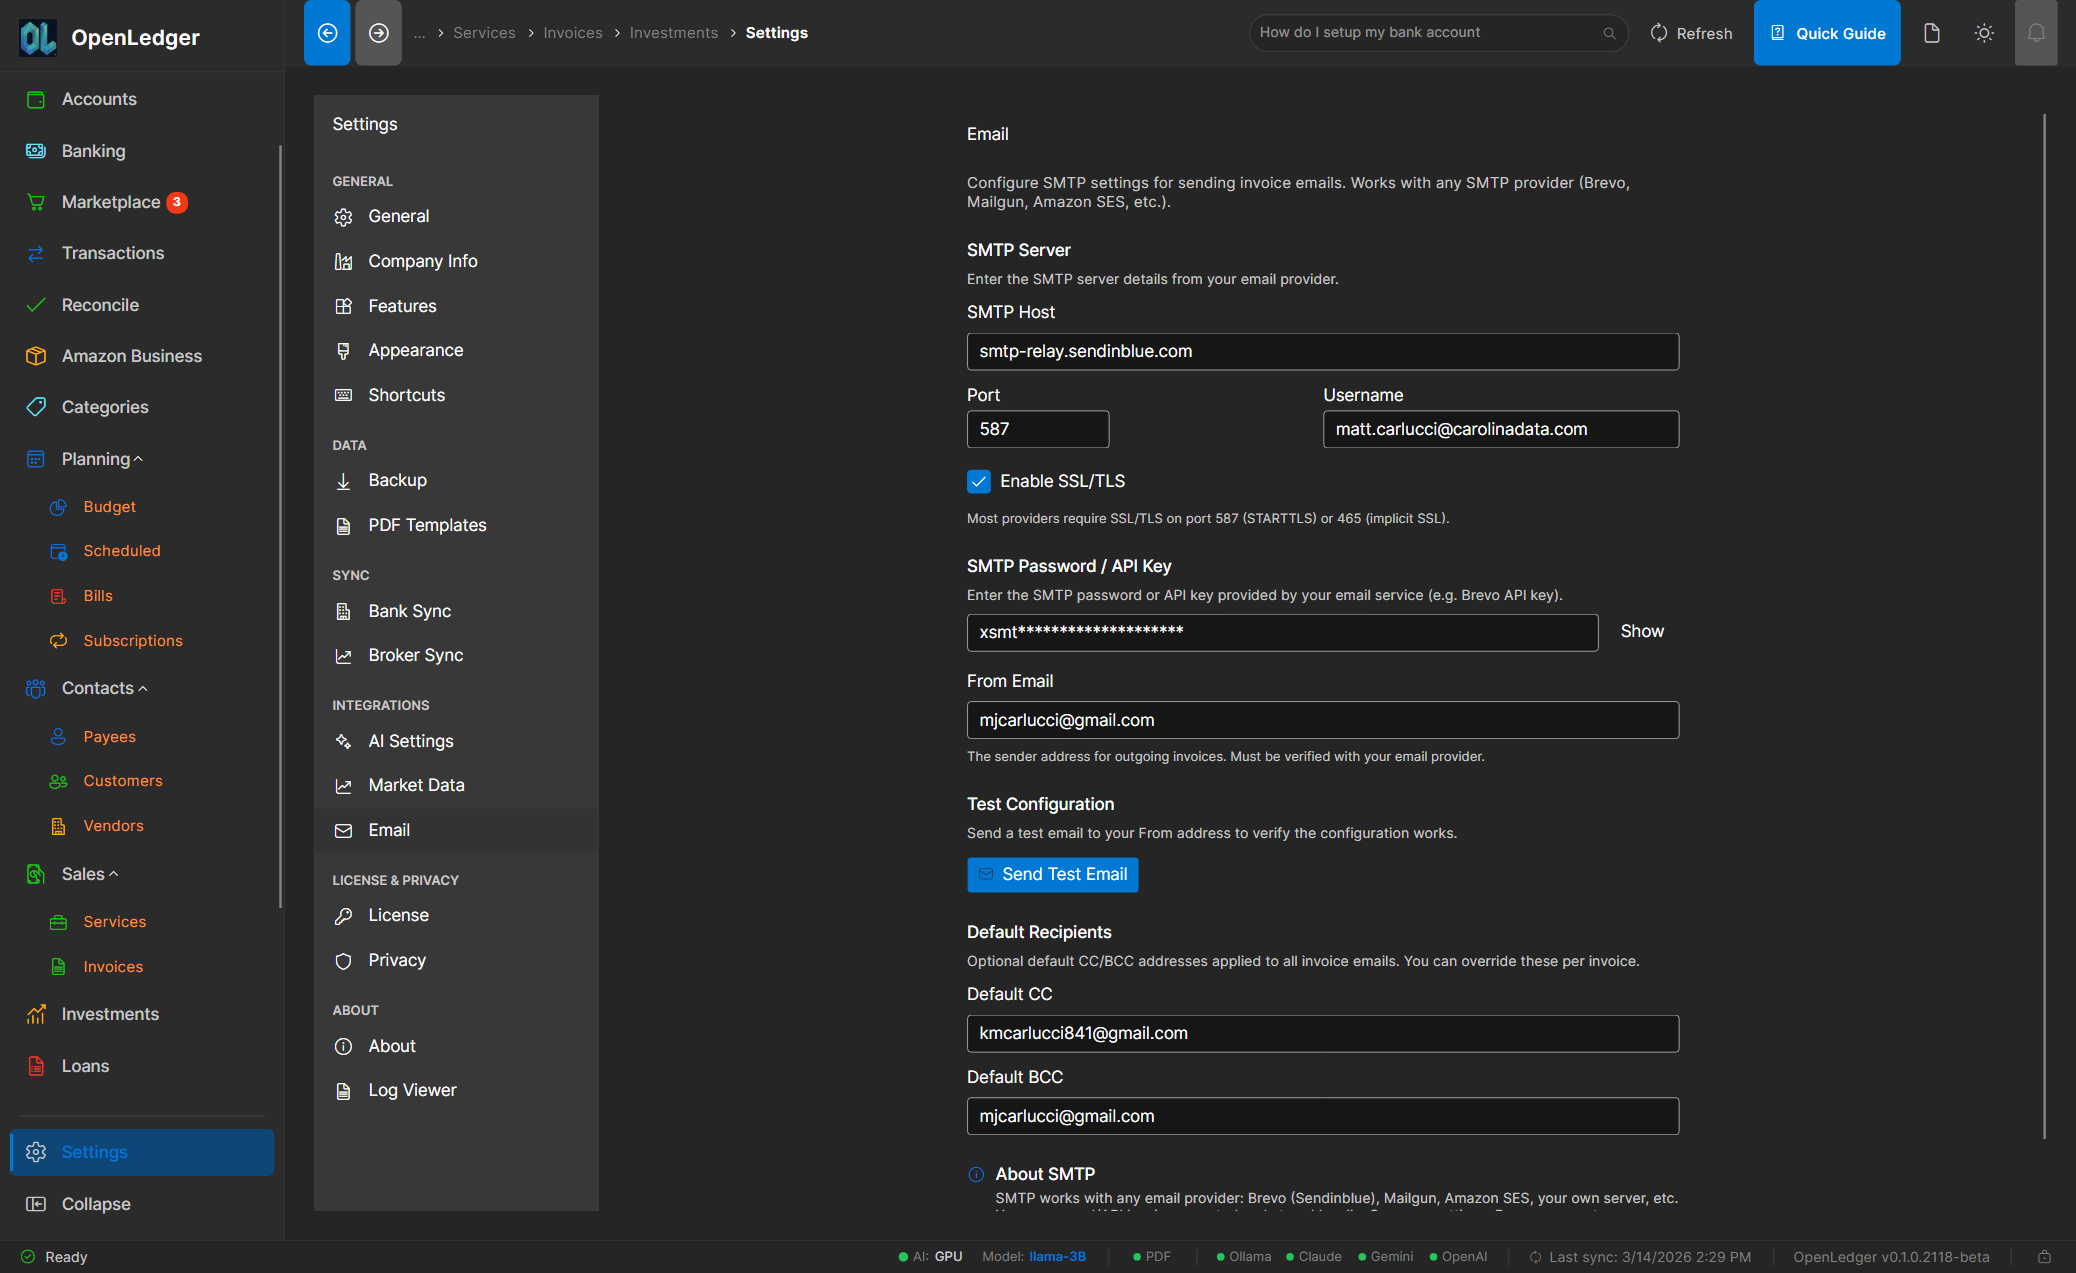This screenshot has height=1273, width=2076.
Task: Select the Bank Sync settings icon
Action: click(x=344, y=610)
